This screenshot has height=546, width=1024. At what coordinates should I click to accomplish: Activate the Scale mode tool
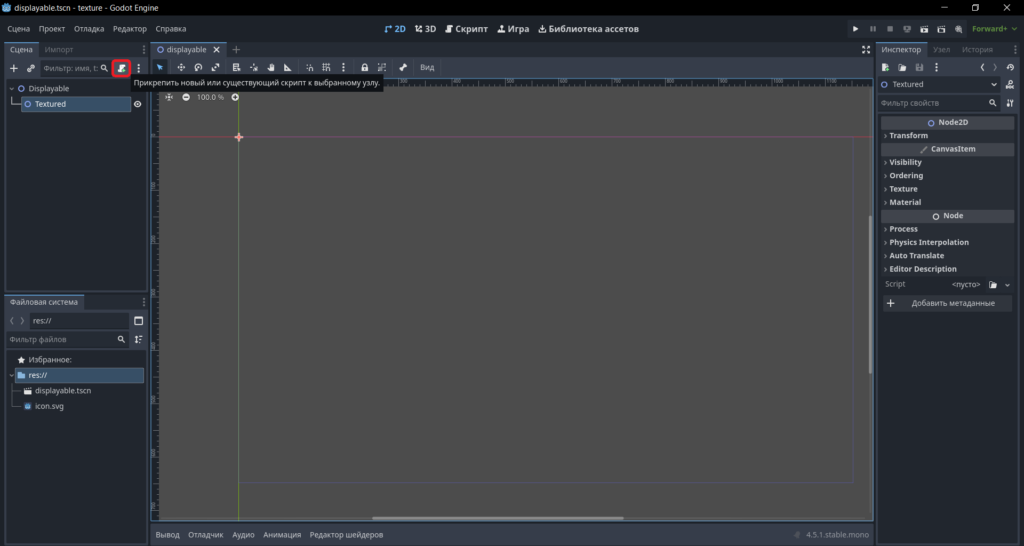click(215, 67)
